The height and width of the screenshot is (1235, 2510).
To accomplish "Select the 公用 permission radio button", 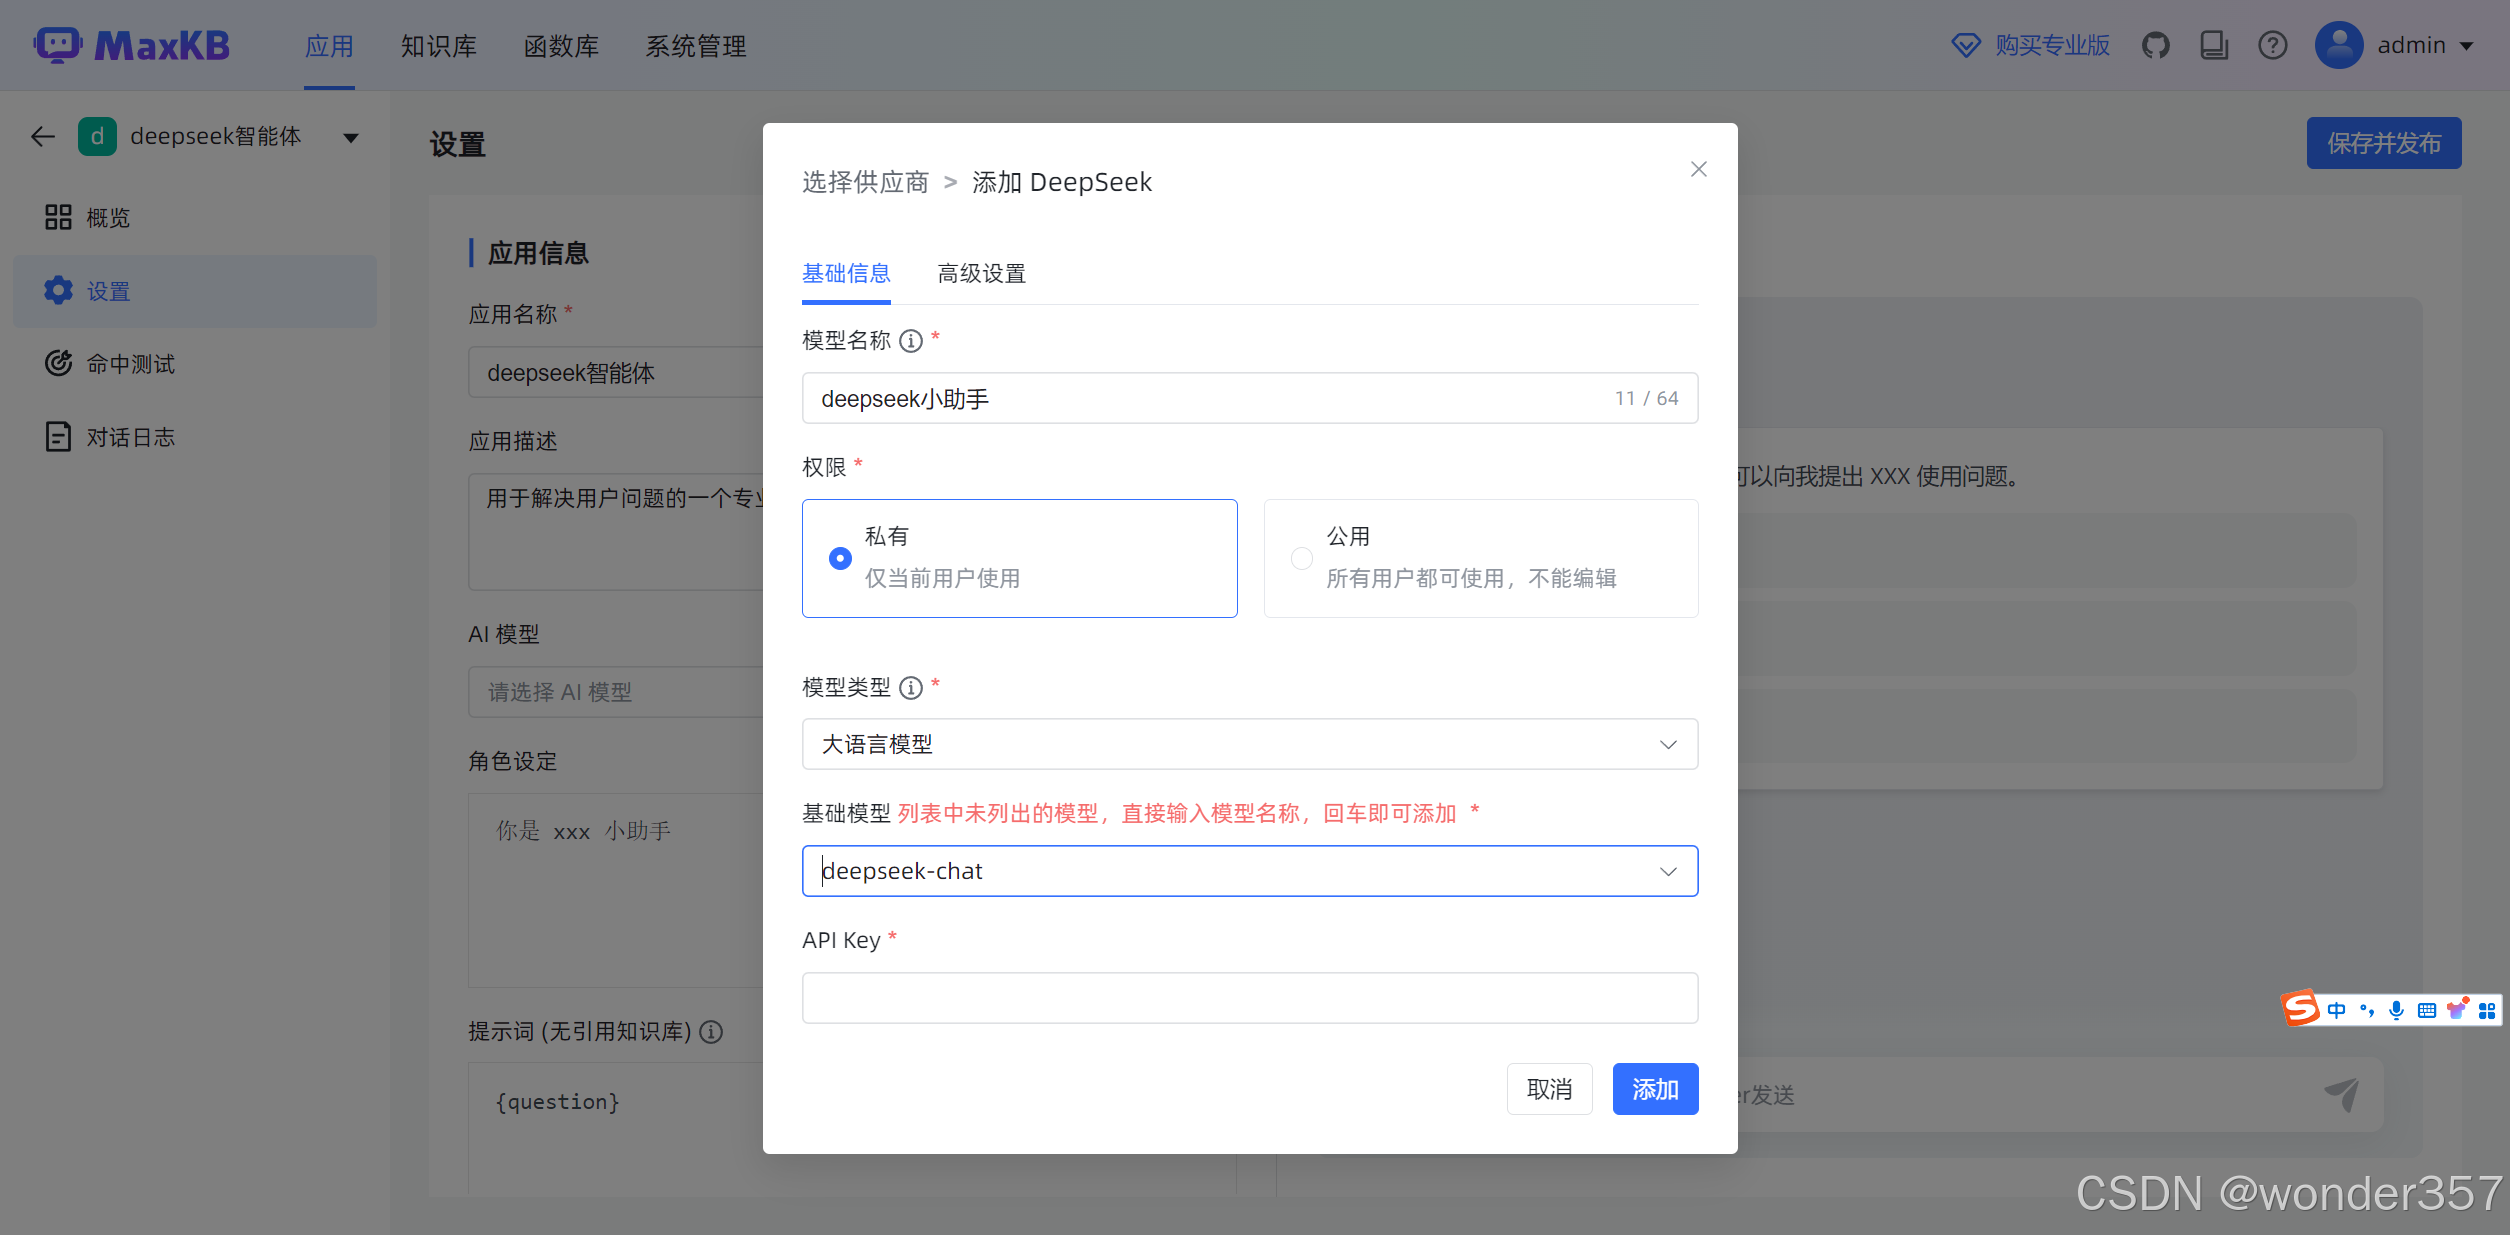I will 1301,558.
